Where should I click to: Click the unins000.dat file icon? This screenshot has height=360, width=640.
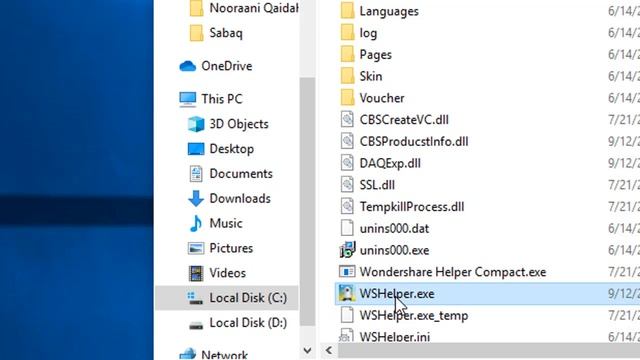coord(347,228)
